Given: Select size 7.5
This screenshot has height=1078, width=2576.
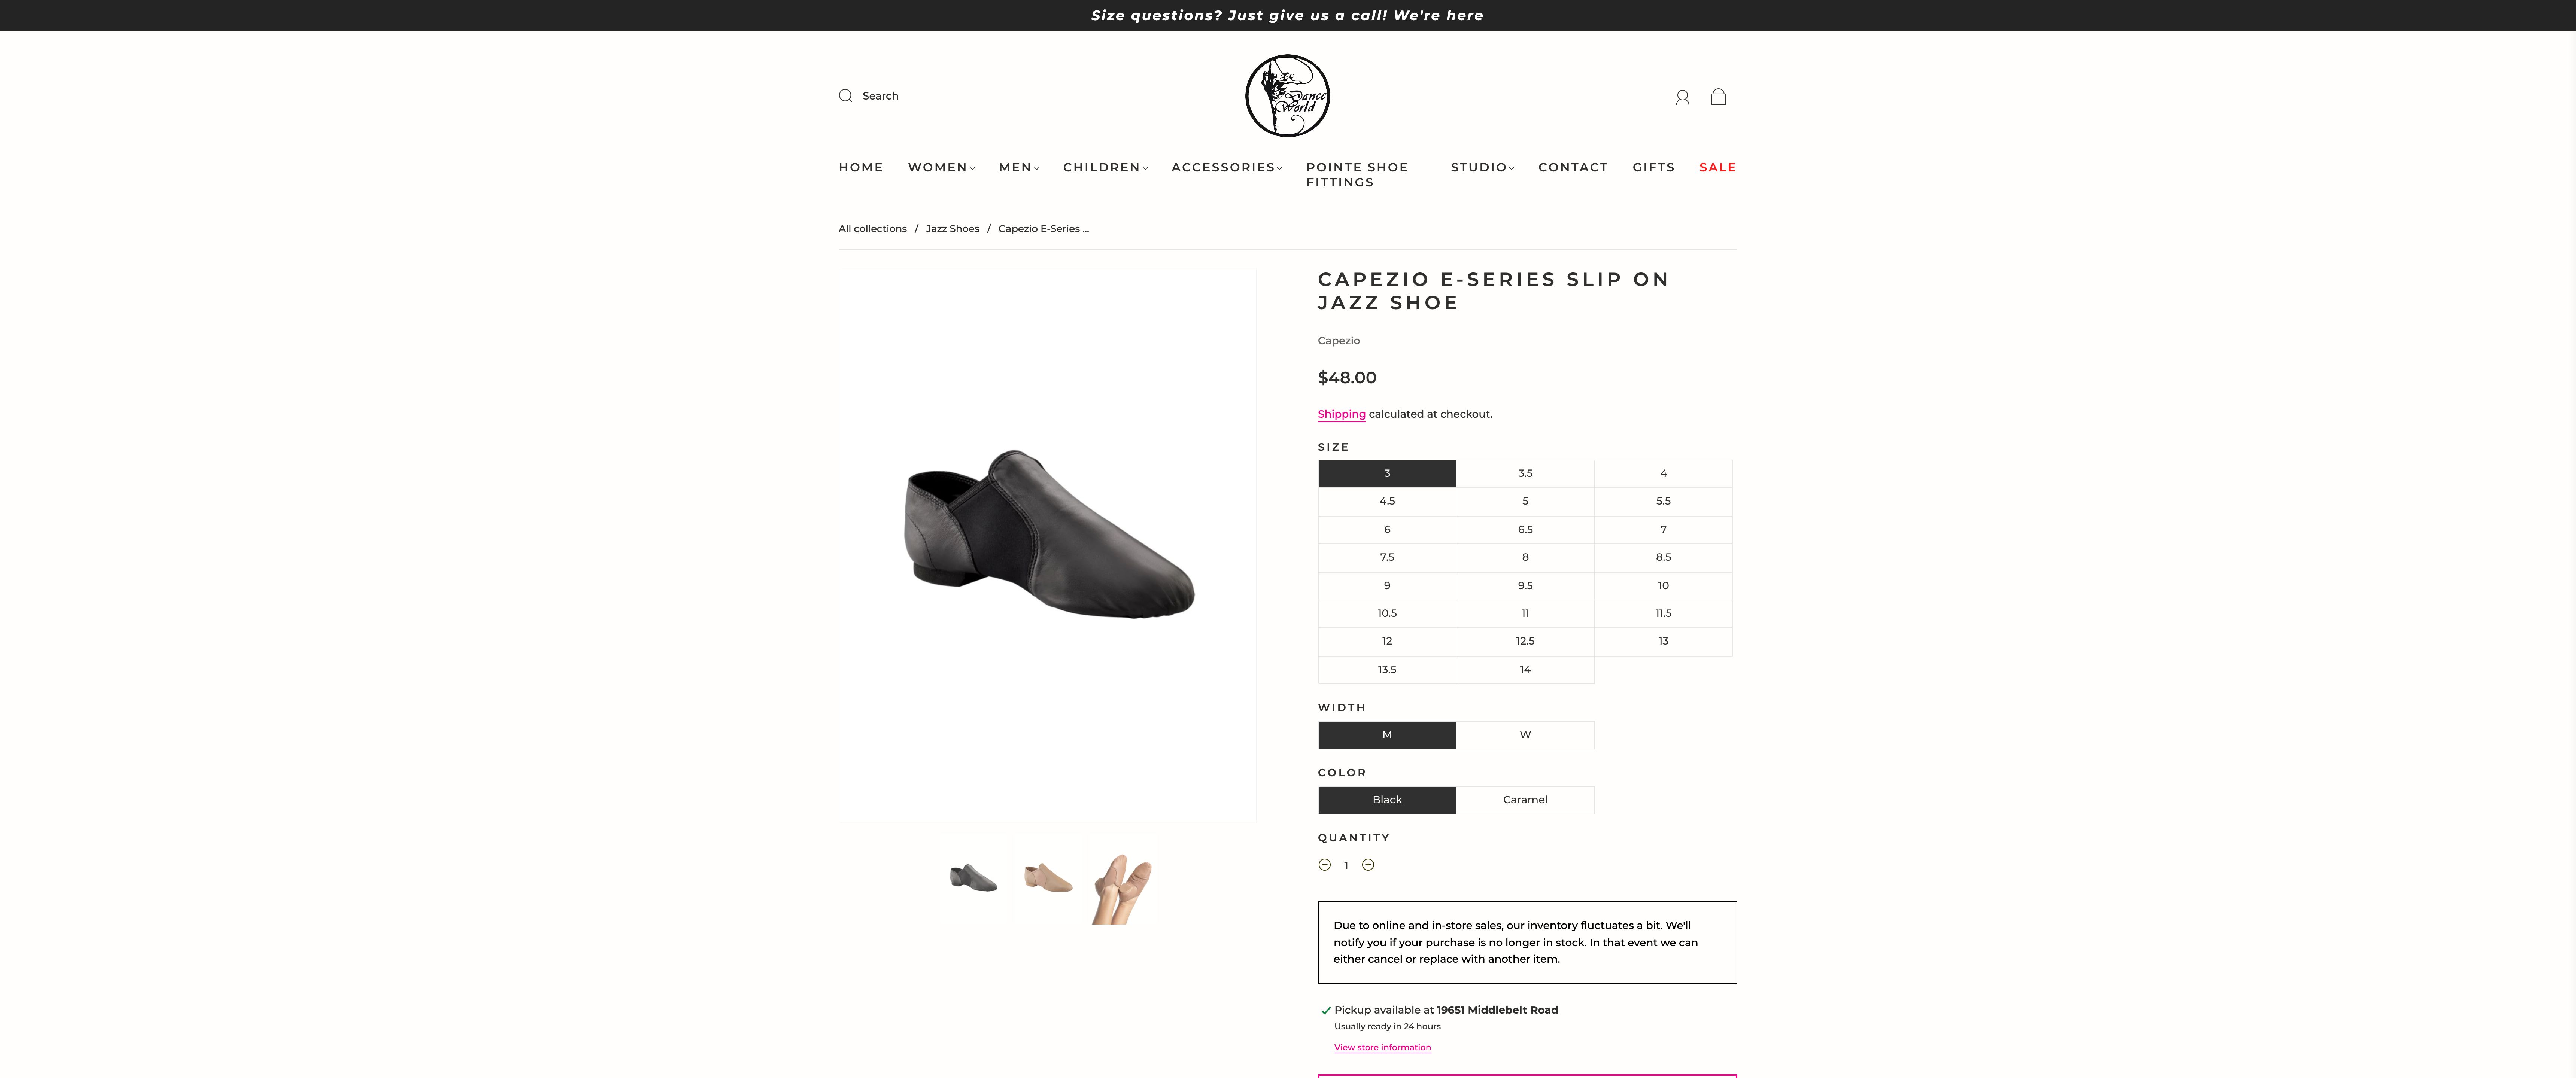Looking at the screenshot, I should pos(1387,557).
